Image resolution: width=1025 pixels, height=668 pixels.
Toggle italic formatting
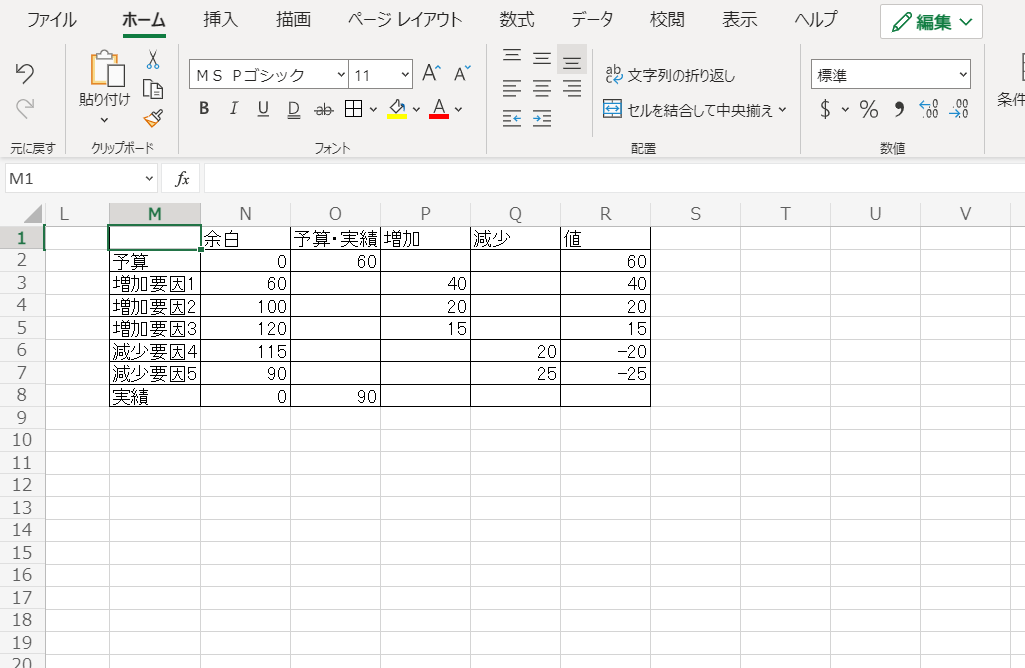tap(234, 109)
